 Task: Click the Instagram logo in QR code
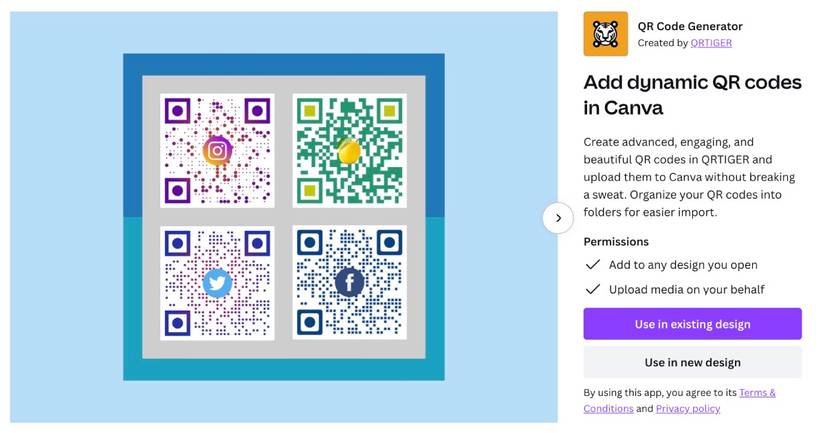coord(217,151)
